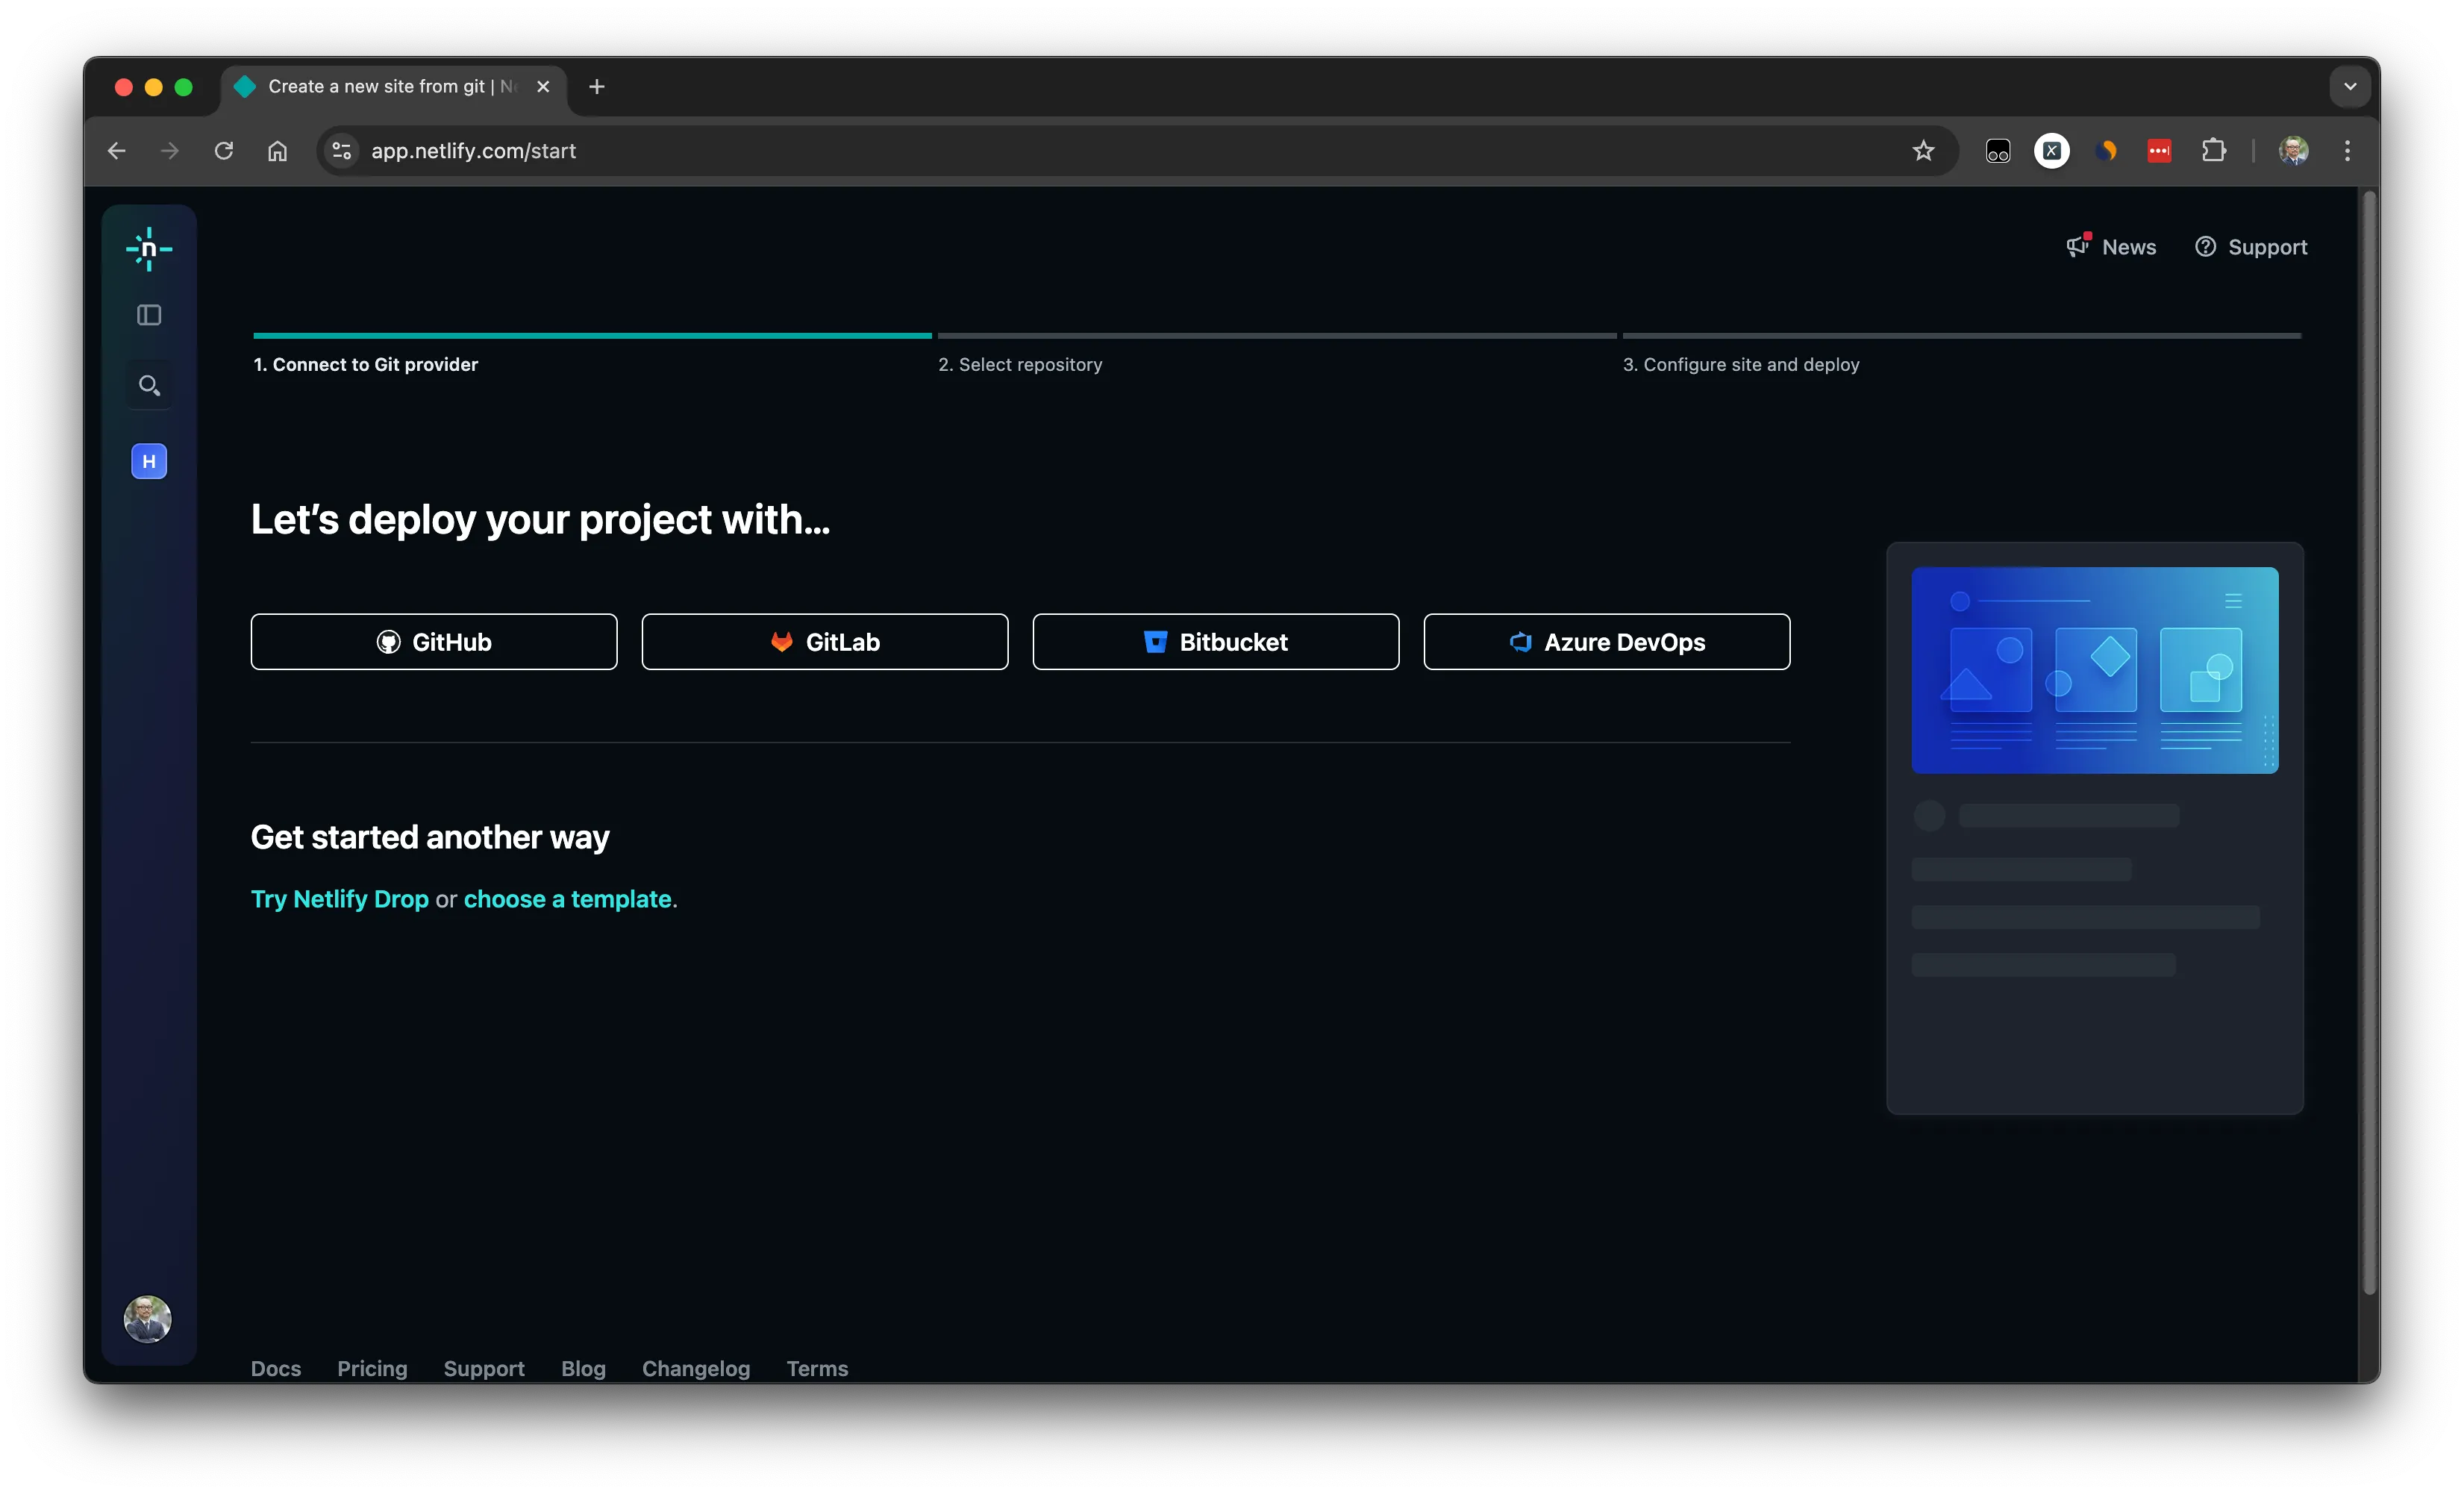Open the user avatar in the sidebar
Viewport: 2464px width, 1494px height.
tap(148, 1318)
